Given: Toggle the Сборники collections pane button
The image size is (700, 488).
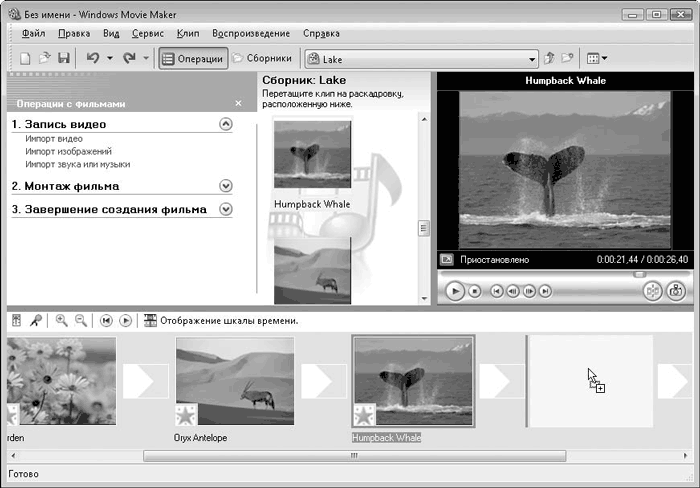Looking at the screenshot, I should [x=262, y=59].
